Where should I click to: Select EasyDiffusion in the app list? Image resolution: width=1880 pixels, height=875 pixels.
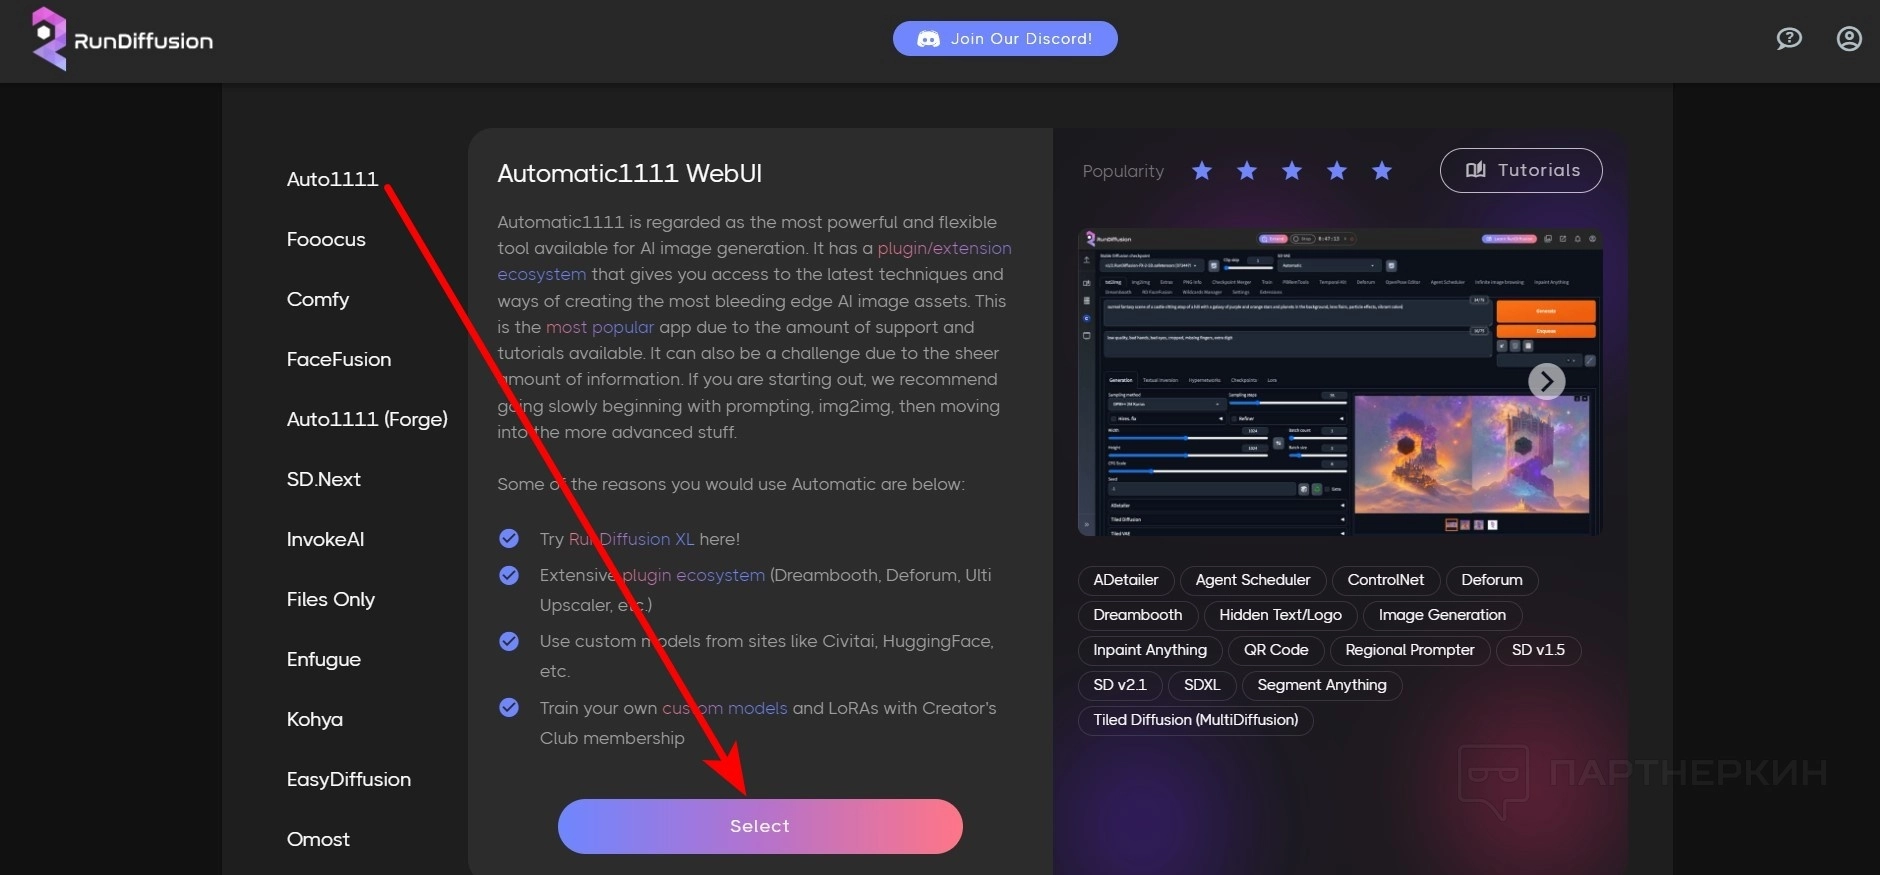point(349,779)
